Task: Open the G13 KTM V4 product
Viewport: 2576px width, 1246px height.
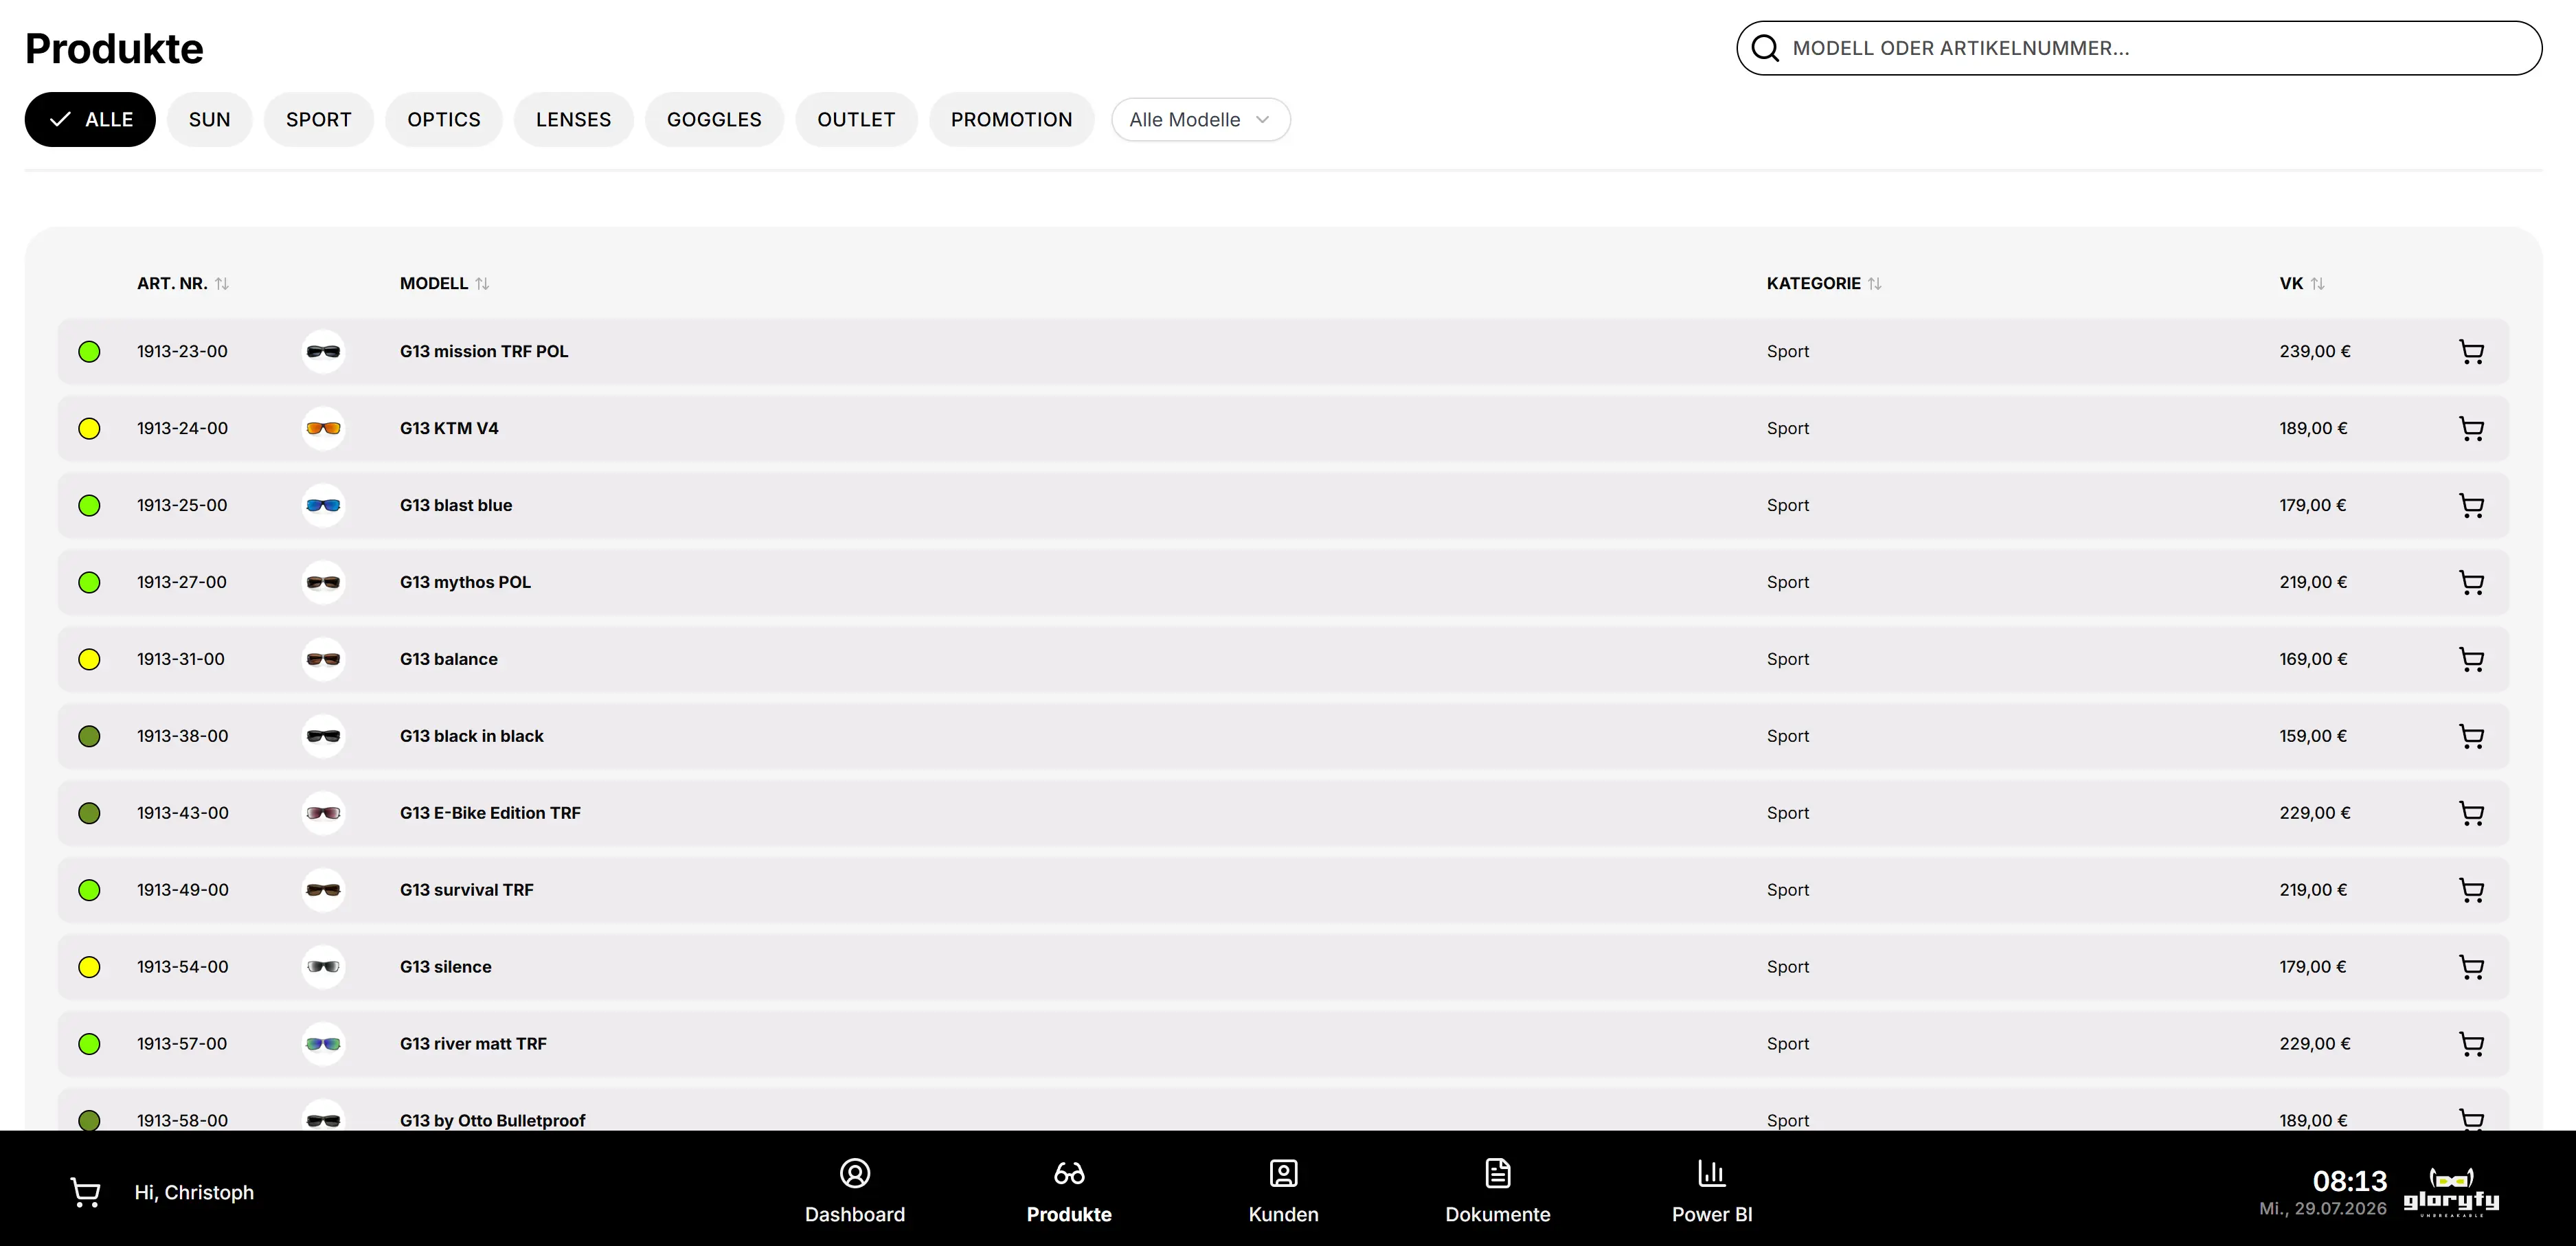Action: point(449,429)
